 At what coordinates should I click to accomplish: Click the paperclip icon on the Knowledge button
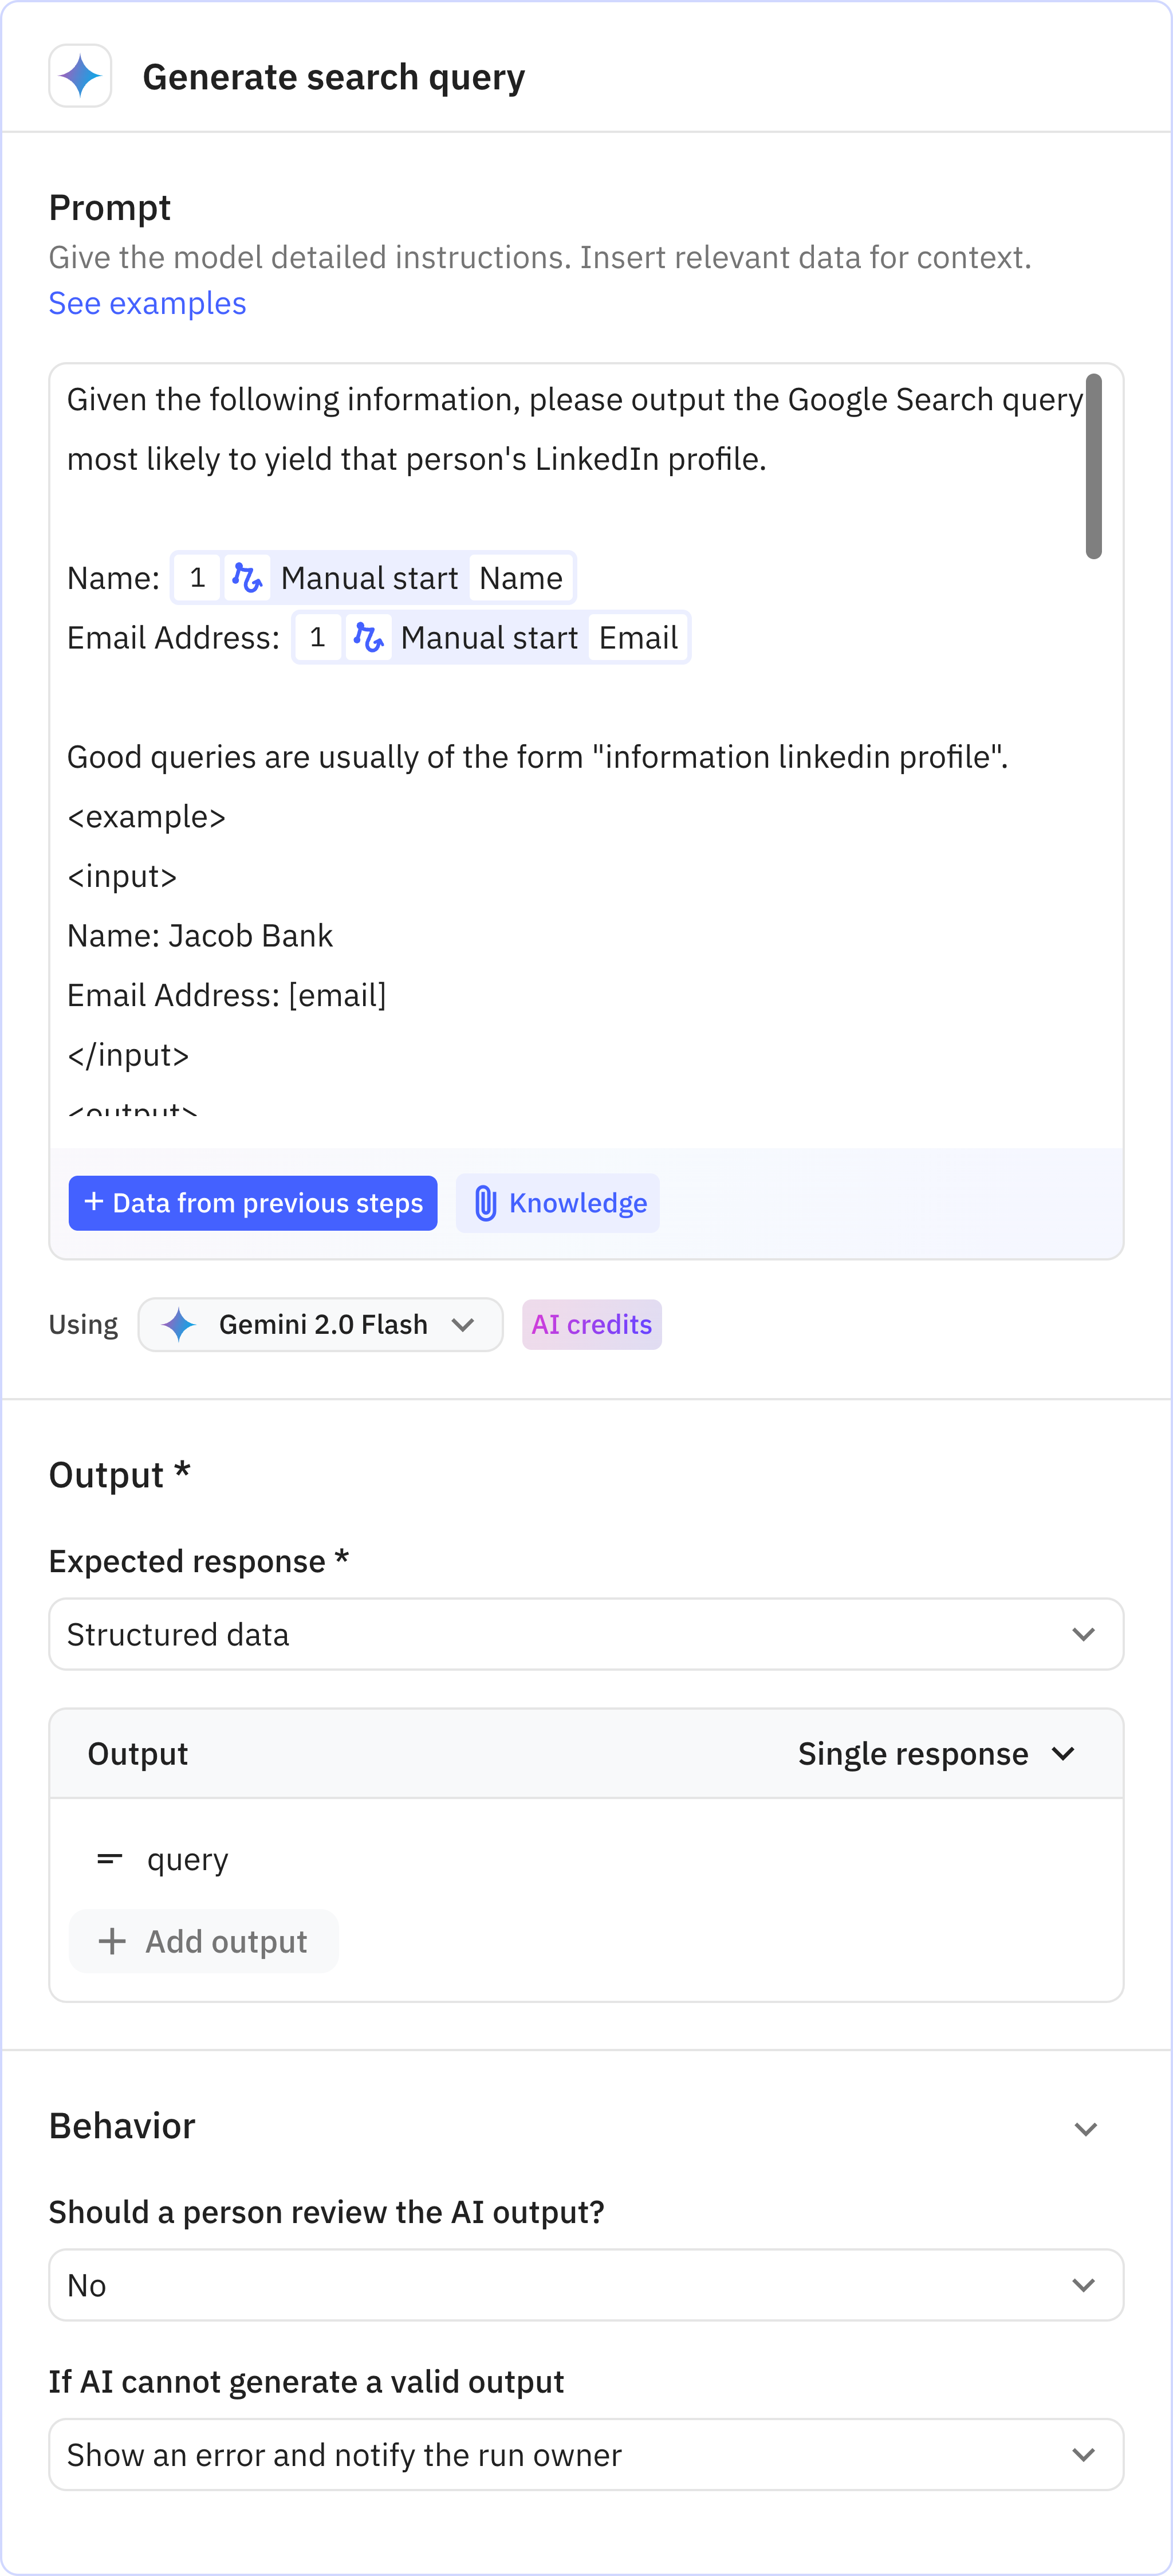pyautogui.click(x=486, y=1203)
